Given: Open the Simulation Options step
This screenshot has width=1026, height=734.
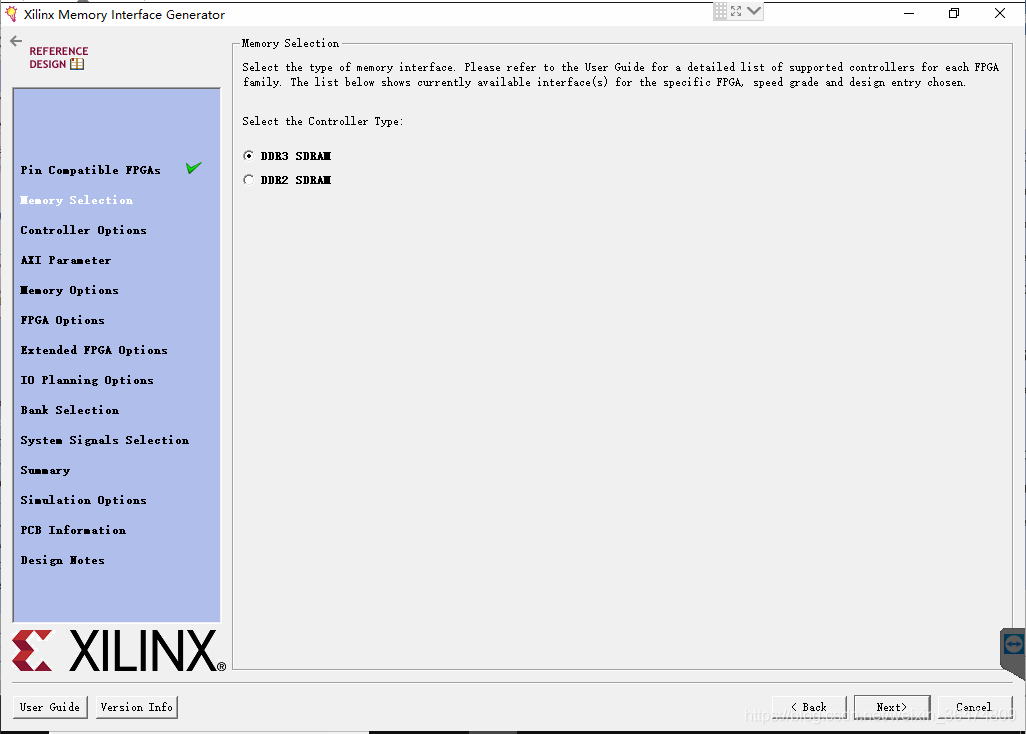Looking at the screenshot, I should coord(83,500).
